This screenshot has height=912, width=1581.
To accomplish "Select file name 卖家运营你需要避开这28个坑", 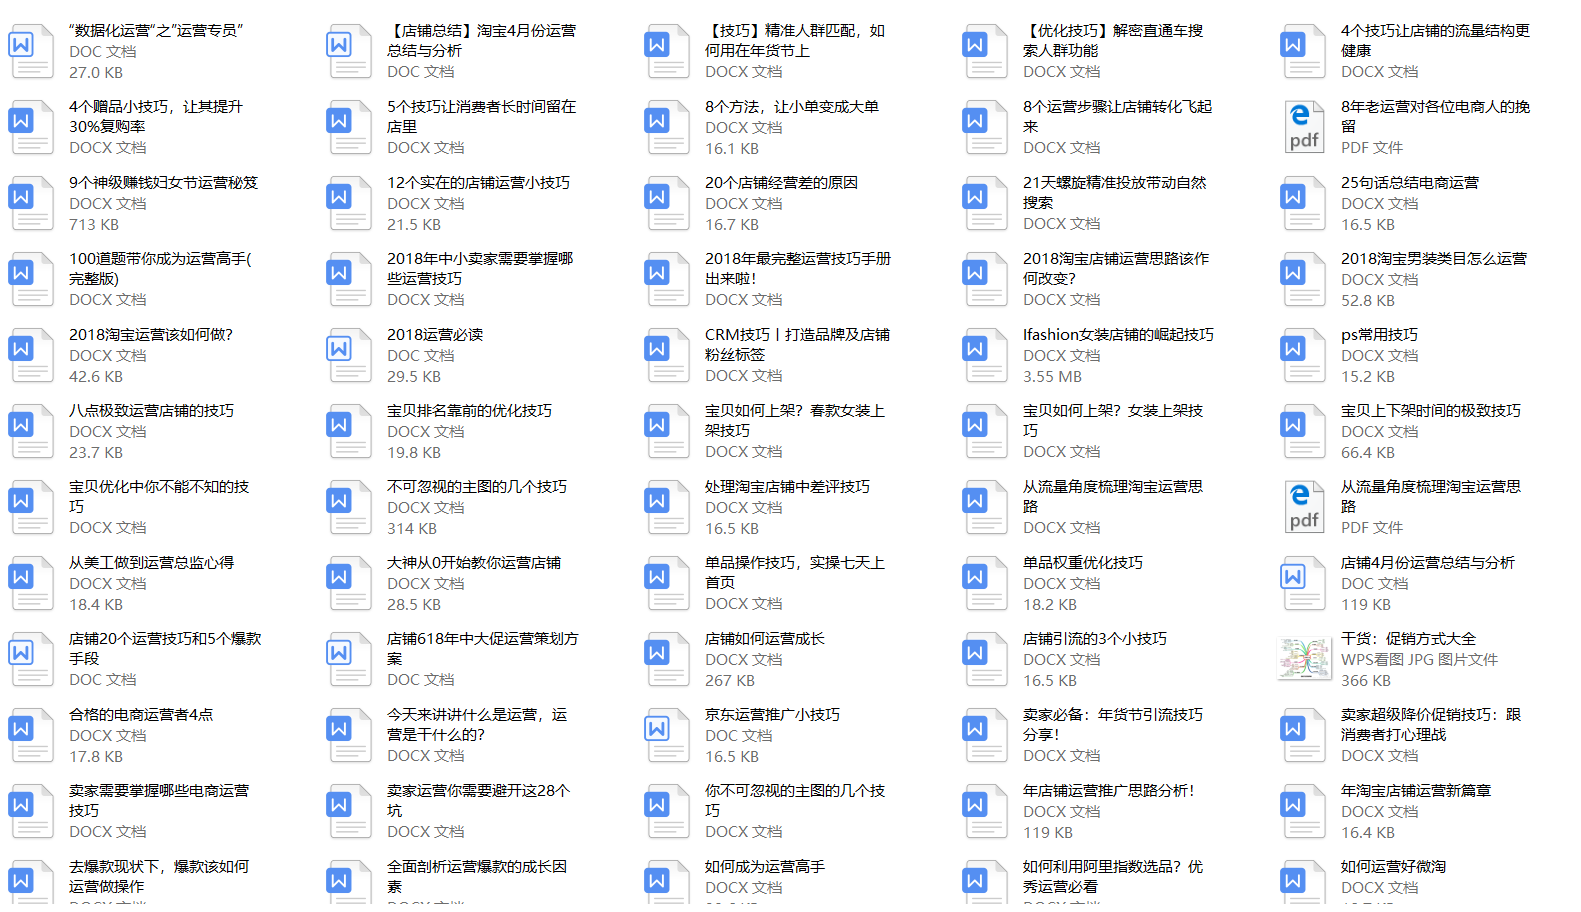I will (479, 800).
